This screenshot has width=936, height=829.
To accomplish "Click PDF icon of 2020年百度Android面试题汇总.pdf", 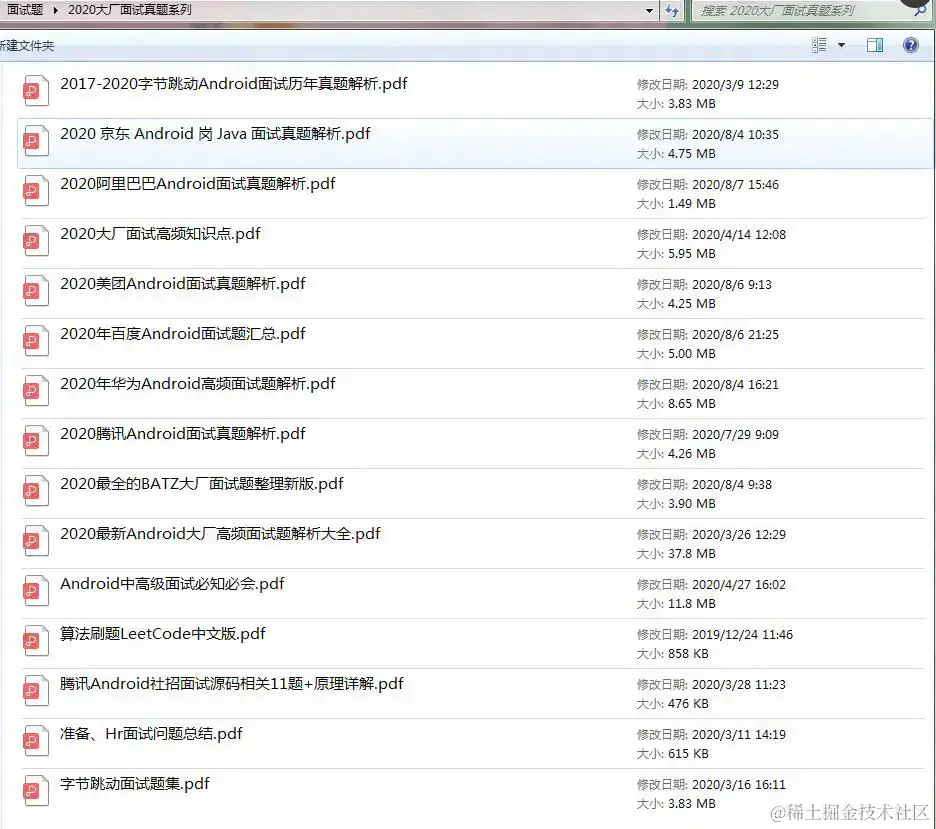I will click(x=35, y=341).
